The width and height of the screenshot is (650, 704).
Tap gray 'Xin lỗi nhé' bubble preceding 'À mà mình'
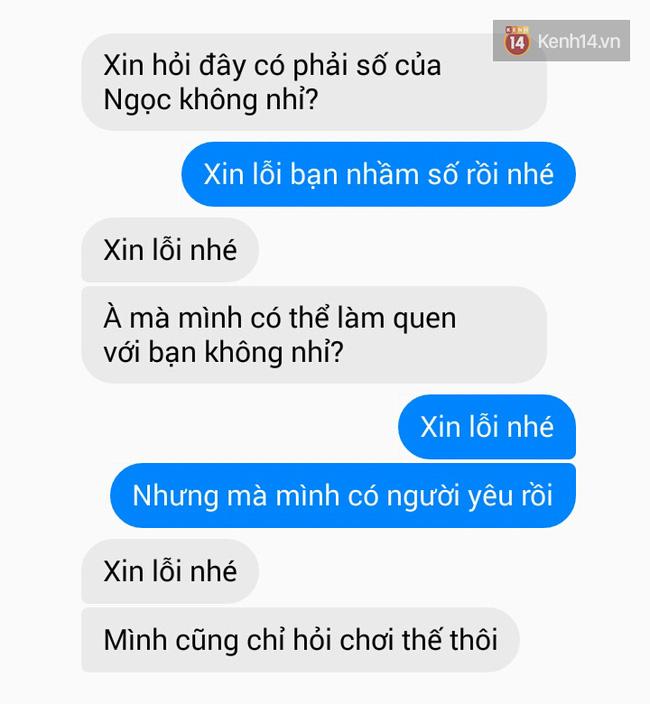tap(170, 250)
